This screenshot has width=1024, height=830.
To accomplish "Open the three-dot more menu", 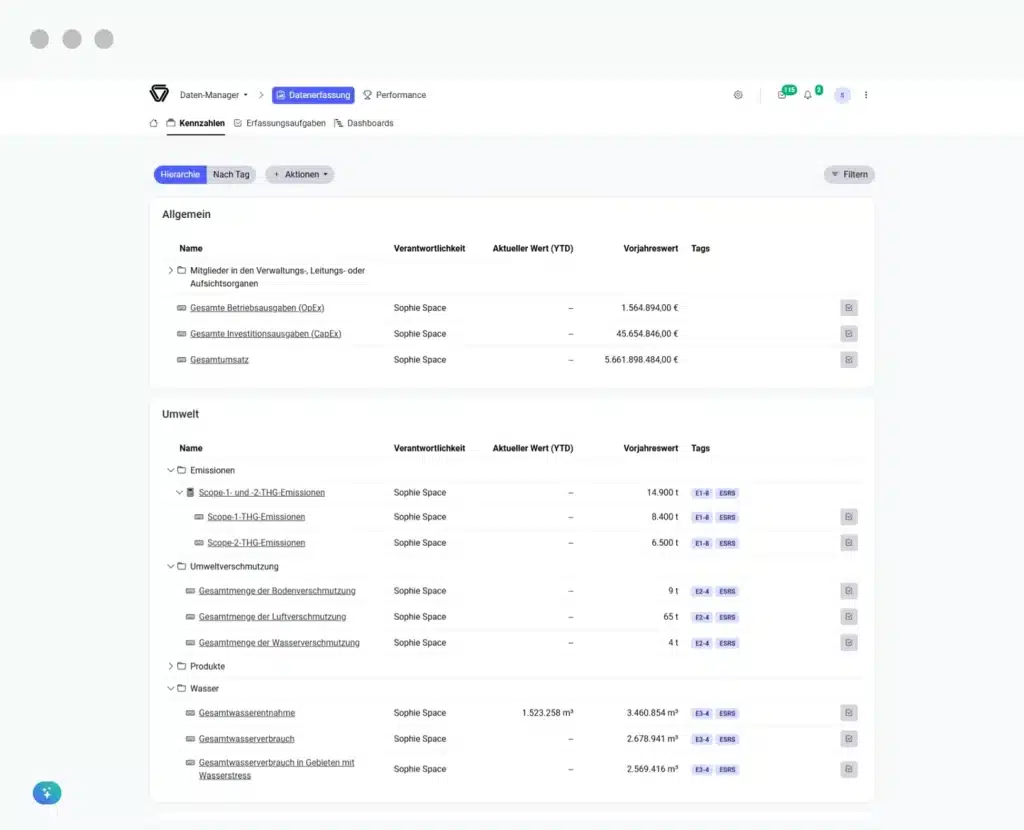I will pyautogui.click(x=866, y=95).
